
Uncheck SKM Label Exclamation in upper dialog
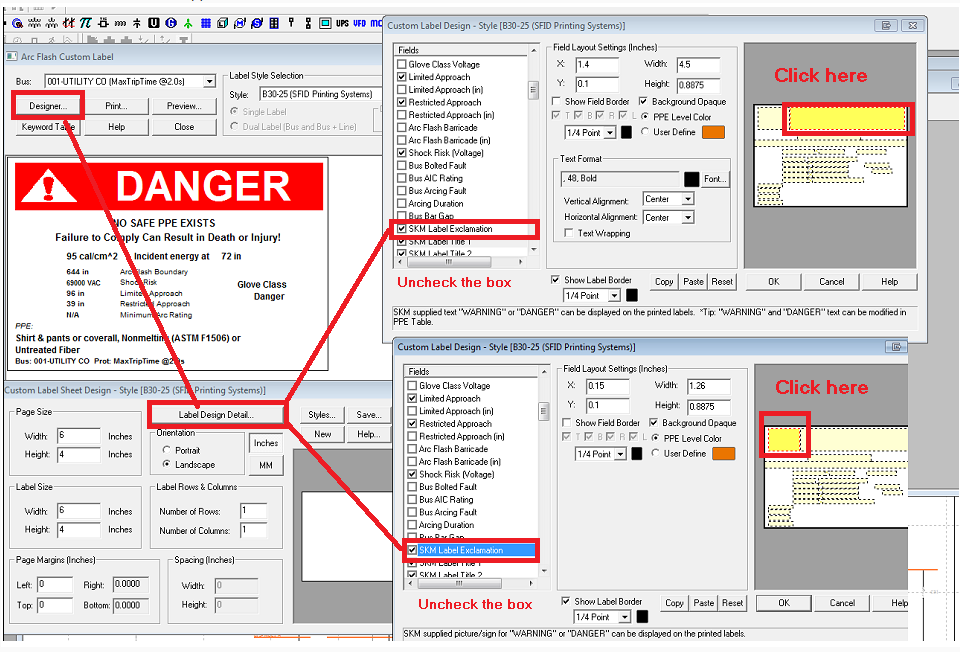(402, 229)
